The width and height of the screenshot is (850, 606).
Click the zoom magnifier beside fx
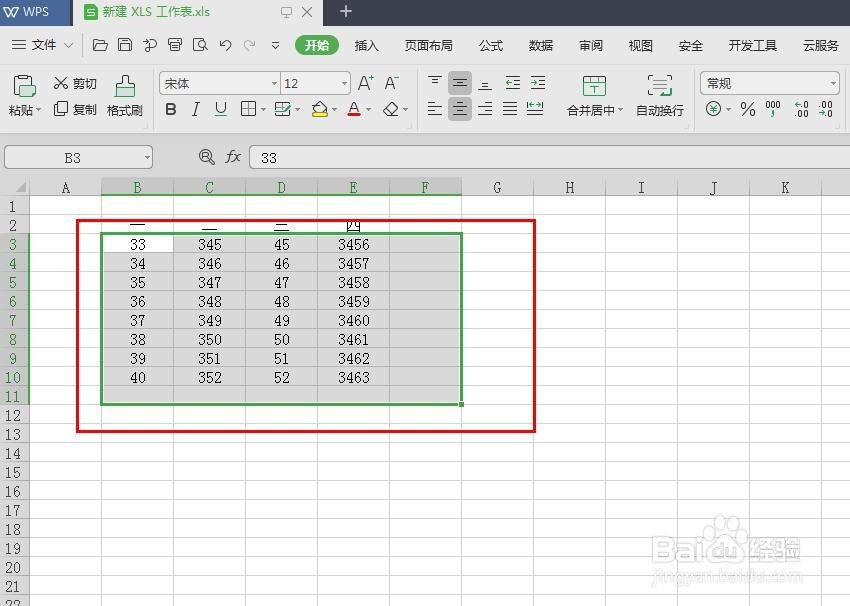point(207,157)
